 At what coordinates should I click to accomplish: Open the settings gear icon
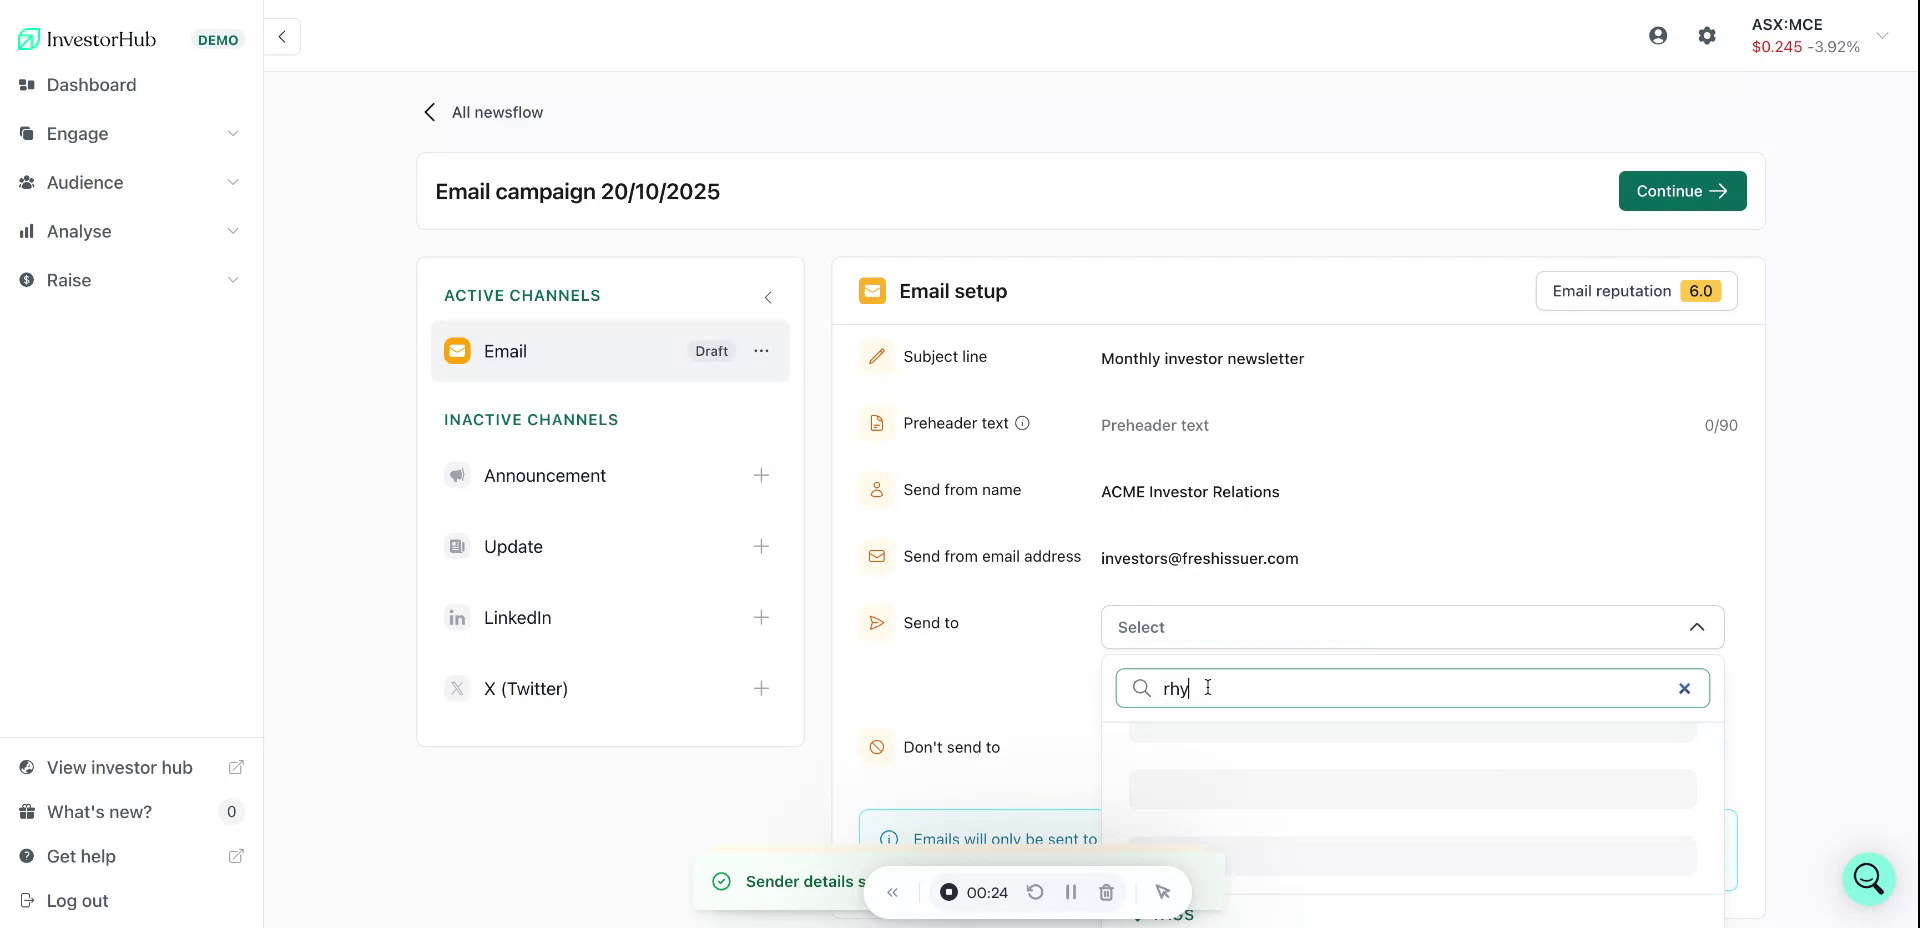point(1707,35)
